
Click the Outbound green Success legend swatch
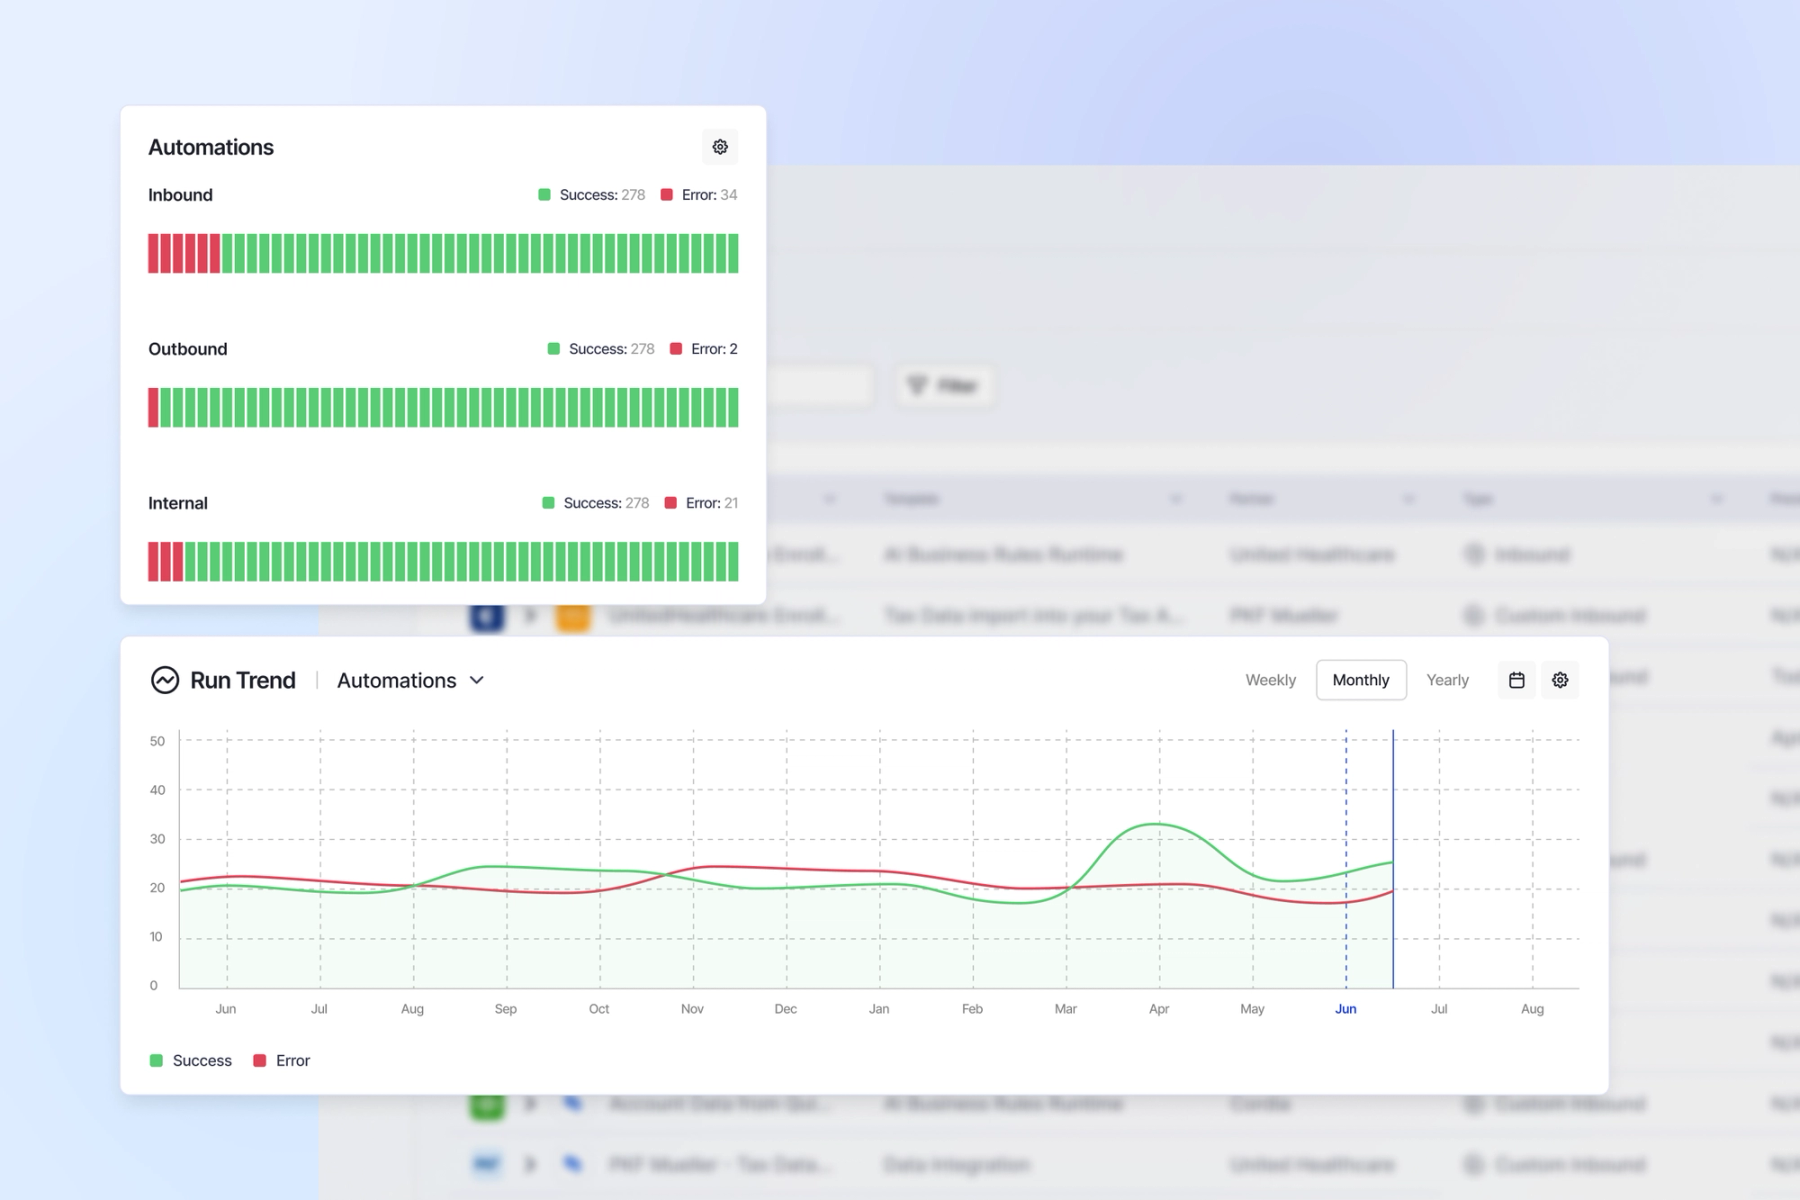click(x=554, y=349)
